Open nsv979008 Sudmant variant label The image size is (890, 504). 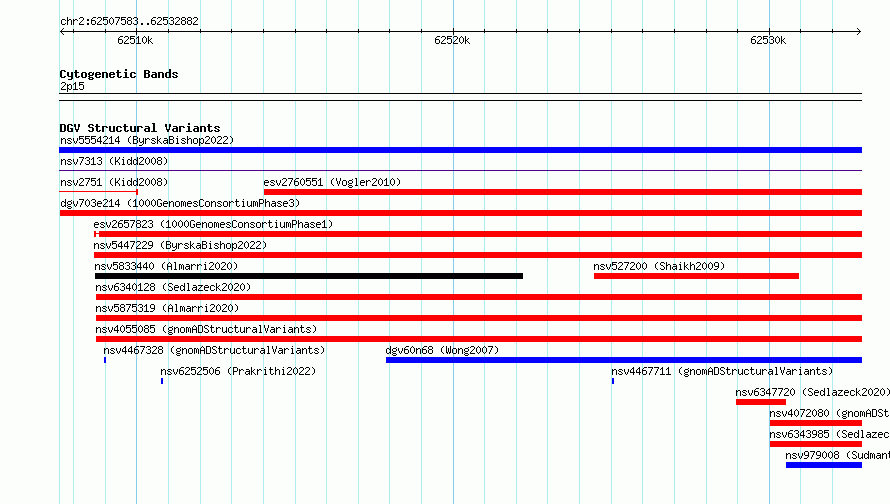(837, 455)
